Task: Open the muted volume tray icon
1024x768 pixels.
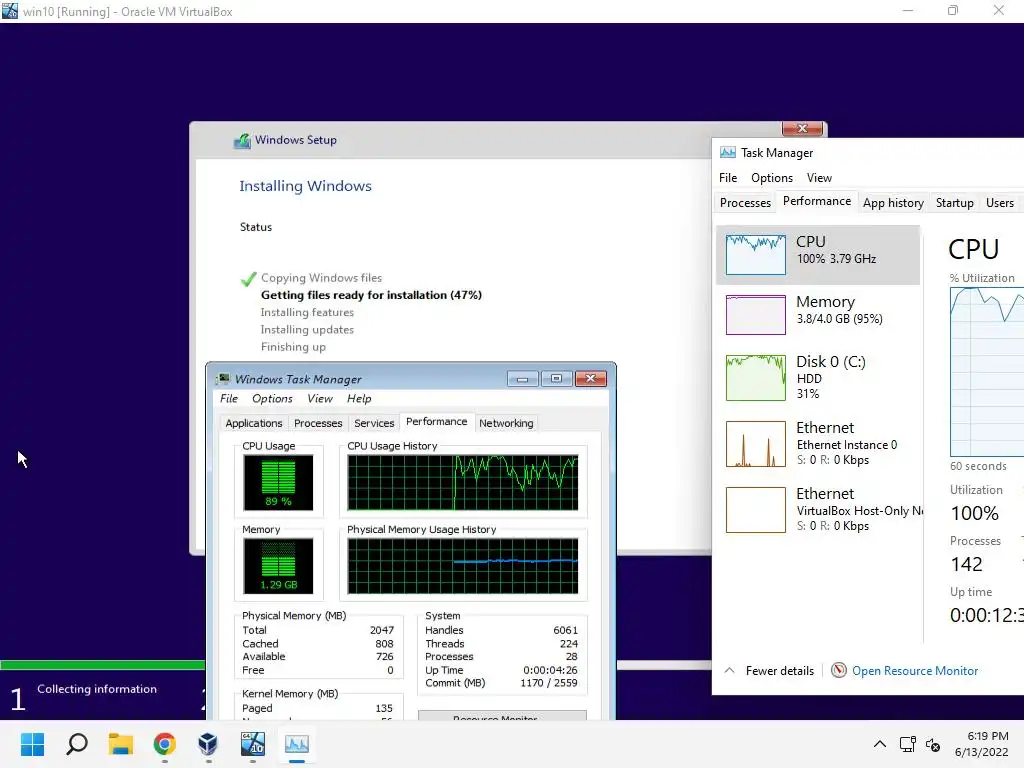Action: pyautogui.click(x=933, y=744)
